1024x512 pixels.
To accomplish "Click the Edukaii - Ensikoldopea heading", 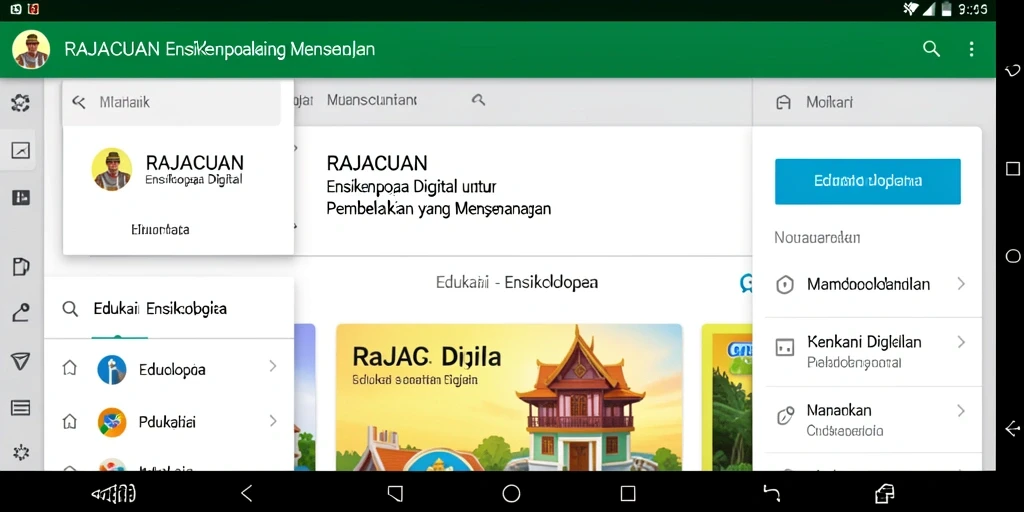I will coord(517,283).
